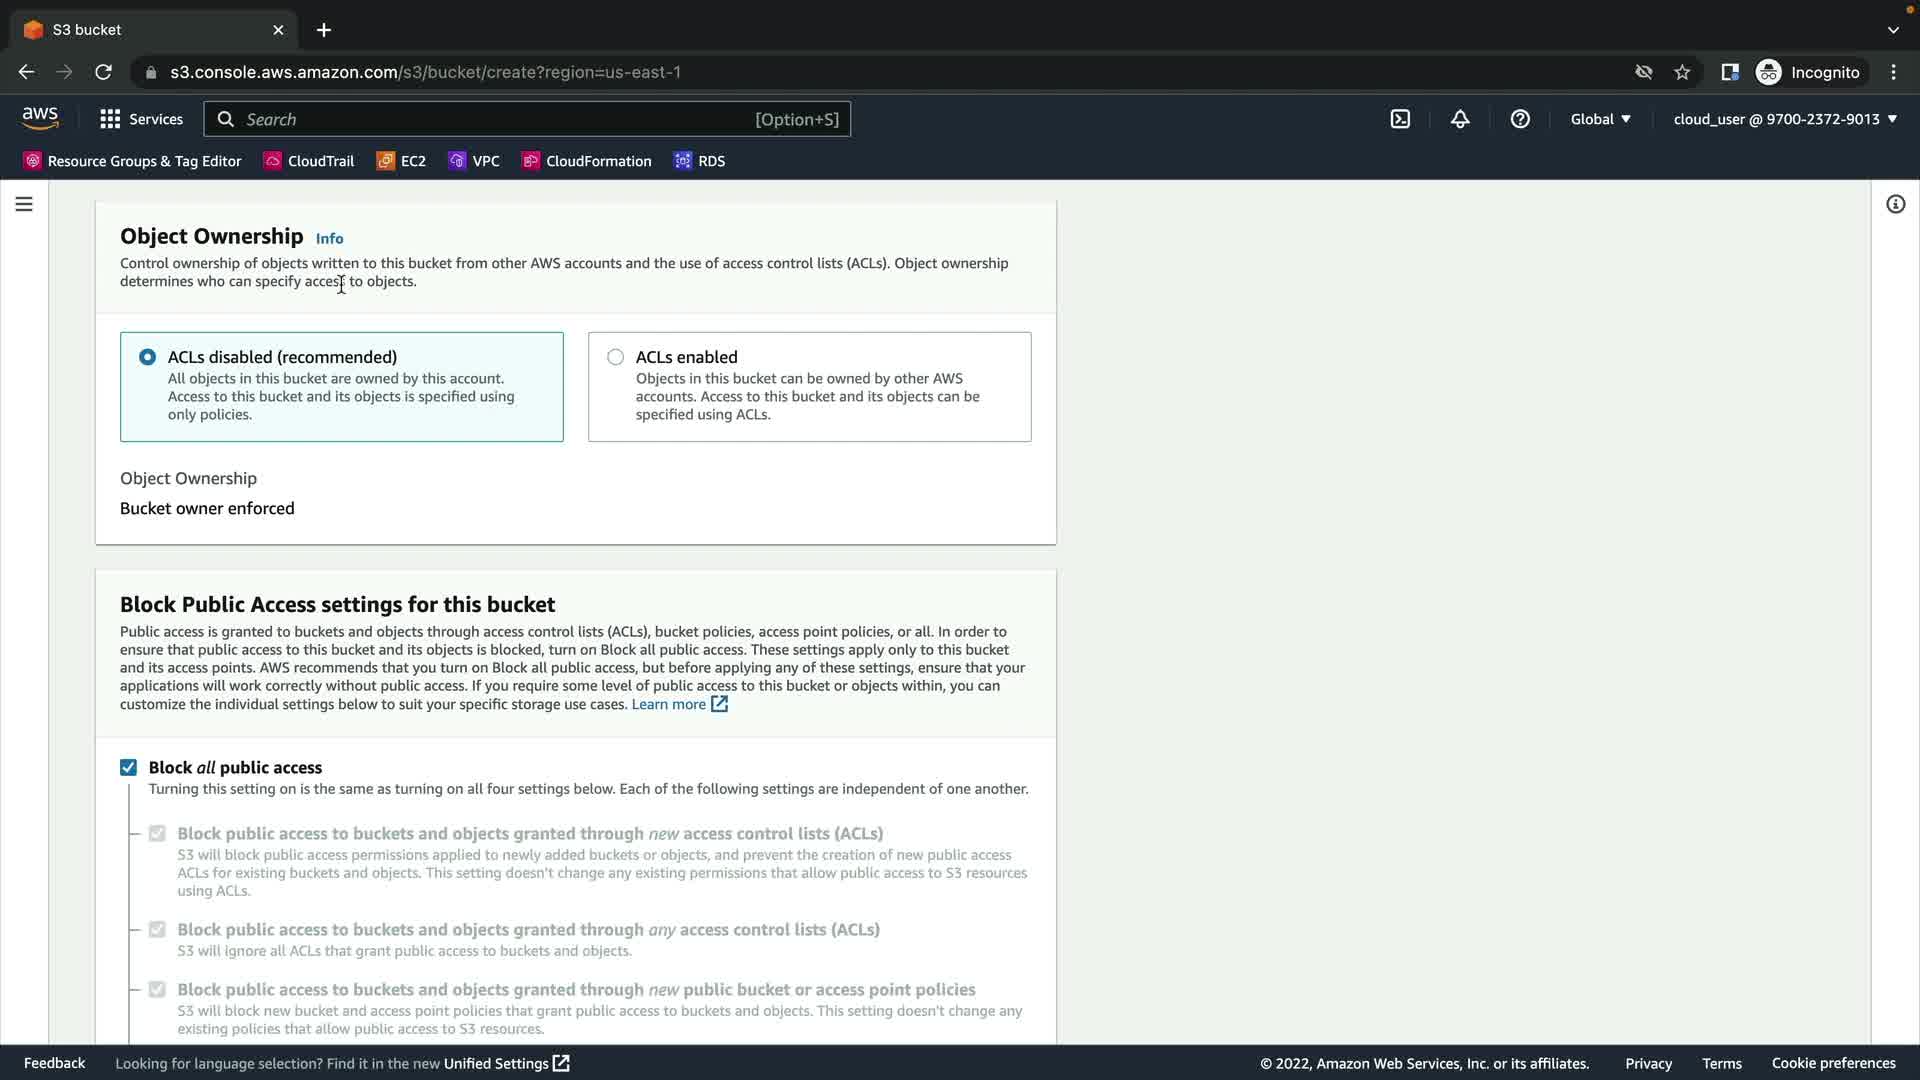
Task: Open the notifications bell
Action: [x=1460, y=119]
